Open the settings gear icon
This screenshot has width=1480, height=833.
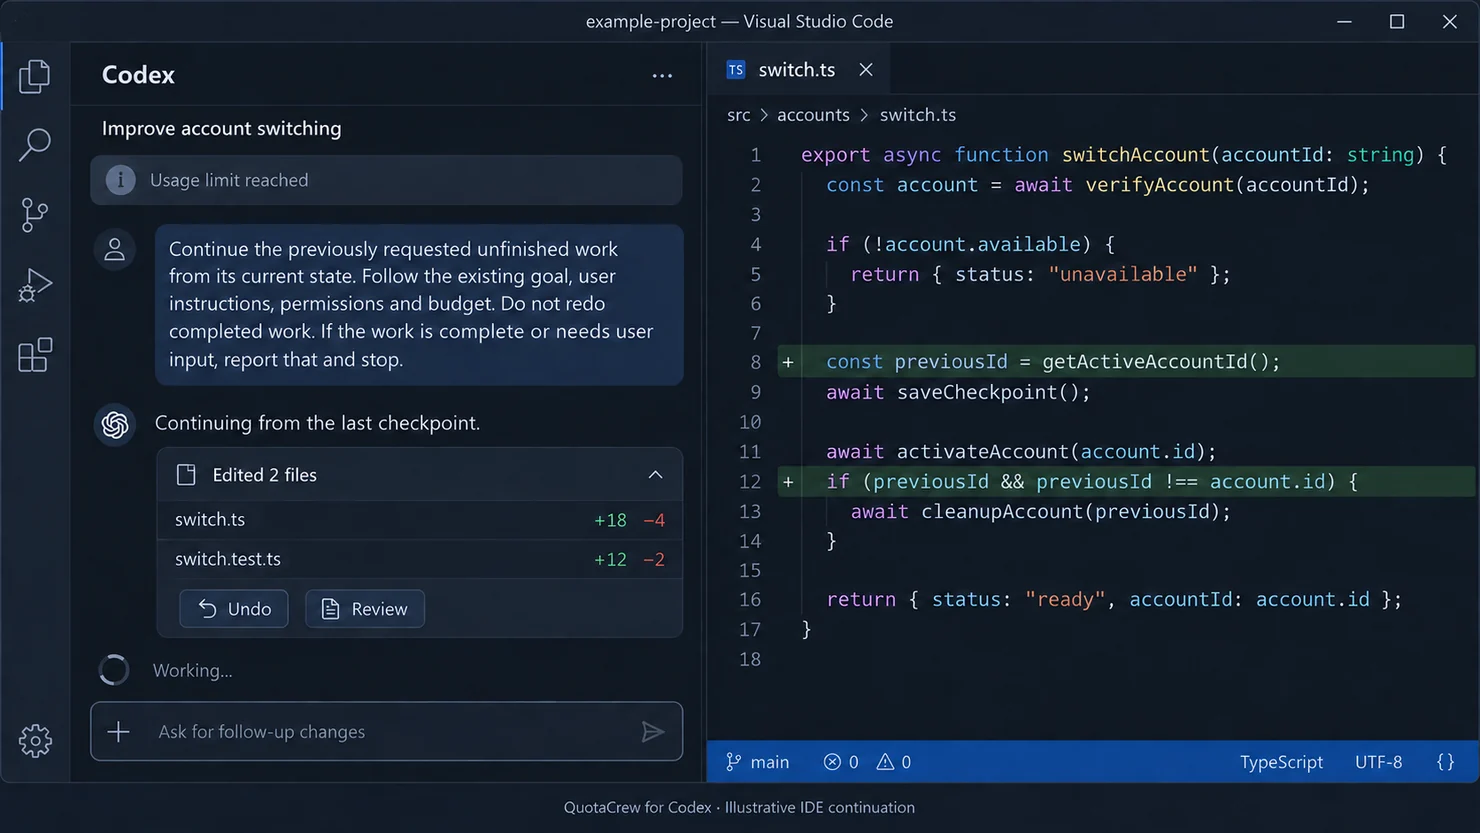(x=35, y=741)
